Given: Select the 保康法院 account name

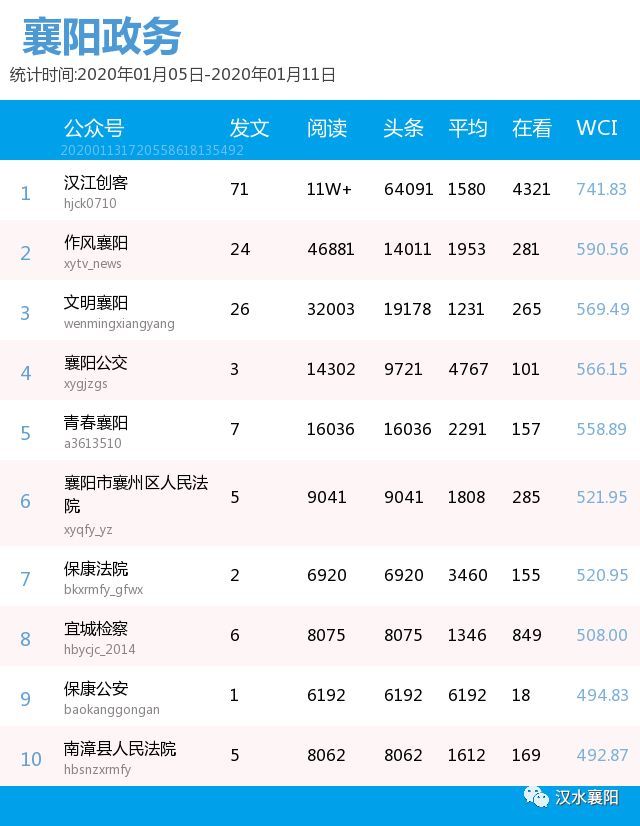Looking at the screenshot, I should 96,569.
